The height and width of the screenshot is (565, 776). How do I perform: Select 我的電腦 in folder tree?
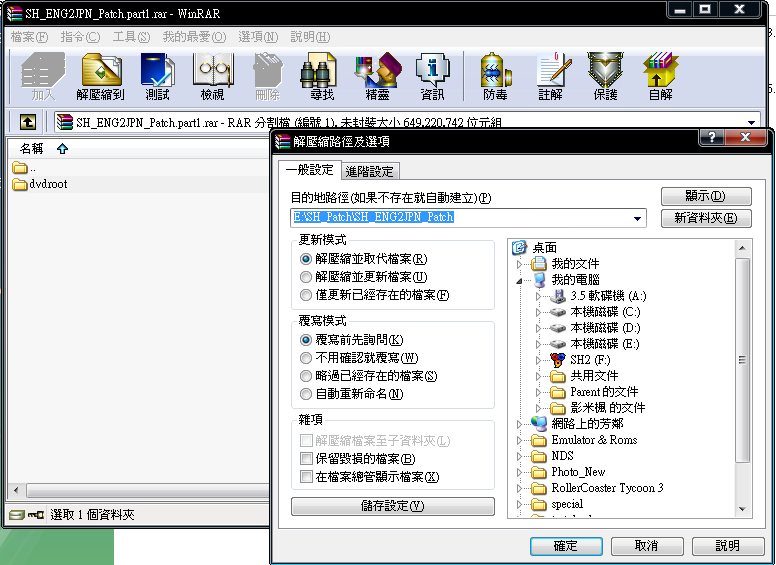point(565,280)
